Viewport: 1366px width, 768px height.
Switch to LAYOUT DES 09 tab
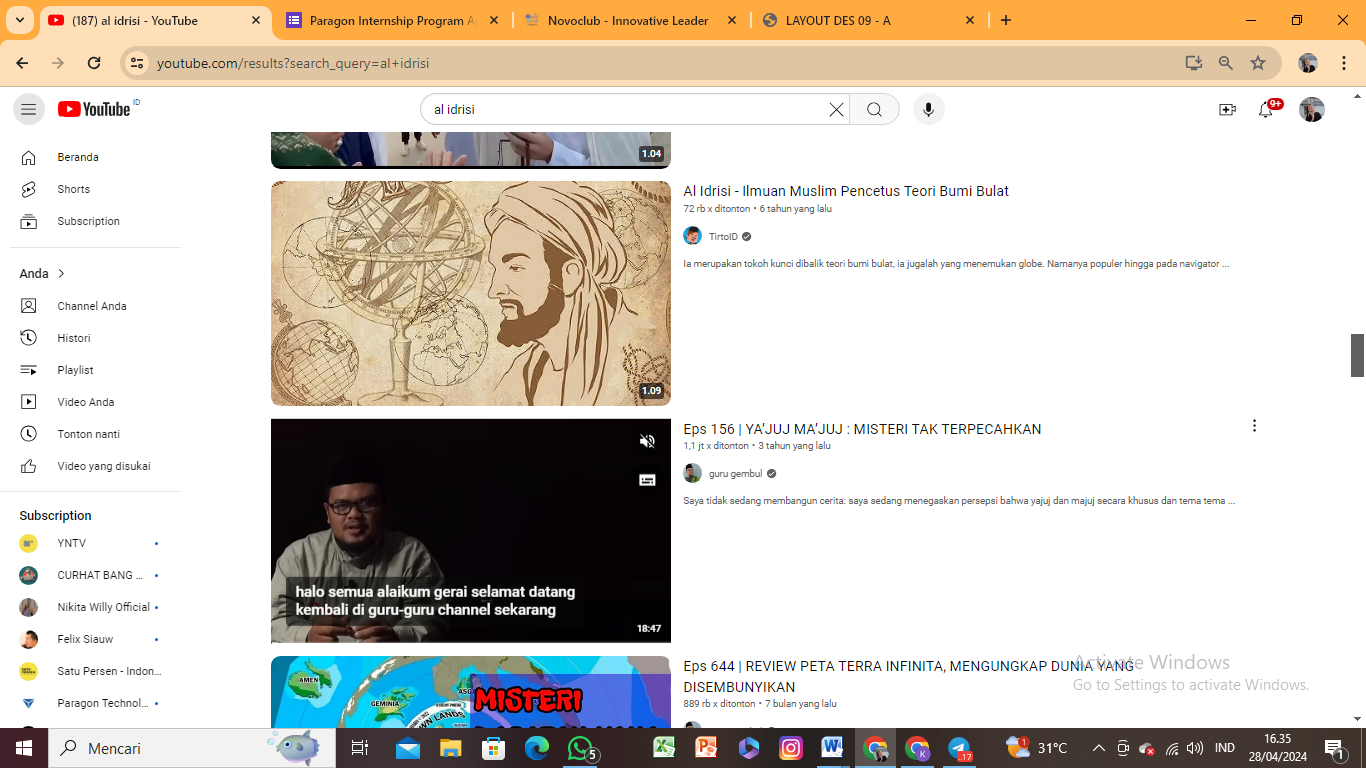(x=868, y=20)
